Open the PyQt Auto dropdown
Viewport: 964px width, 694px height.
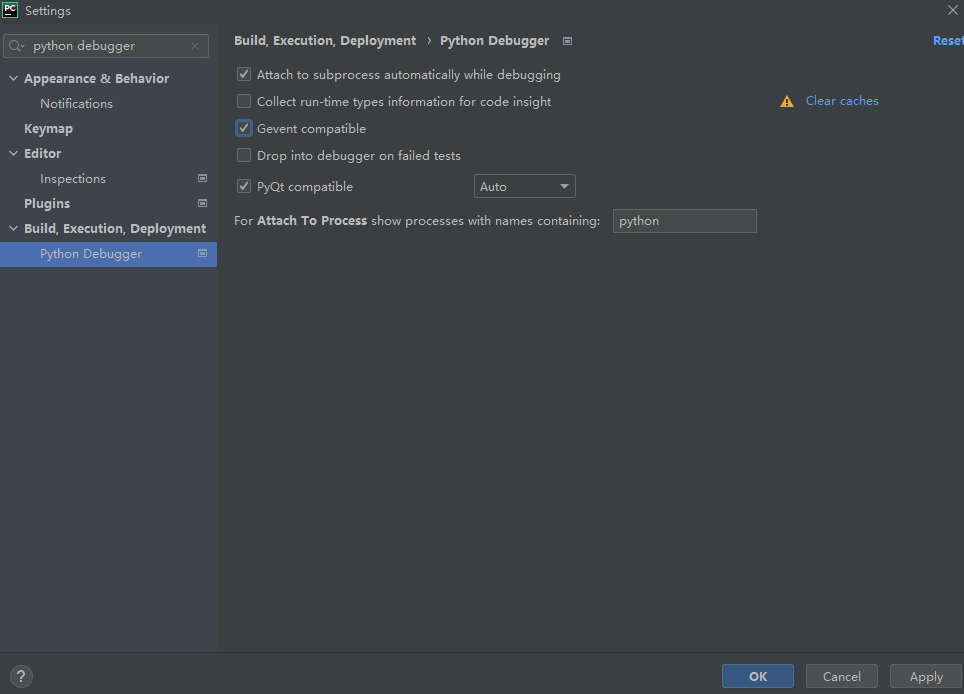point(524,186)
